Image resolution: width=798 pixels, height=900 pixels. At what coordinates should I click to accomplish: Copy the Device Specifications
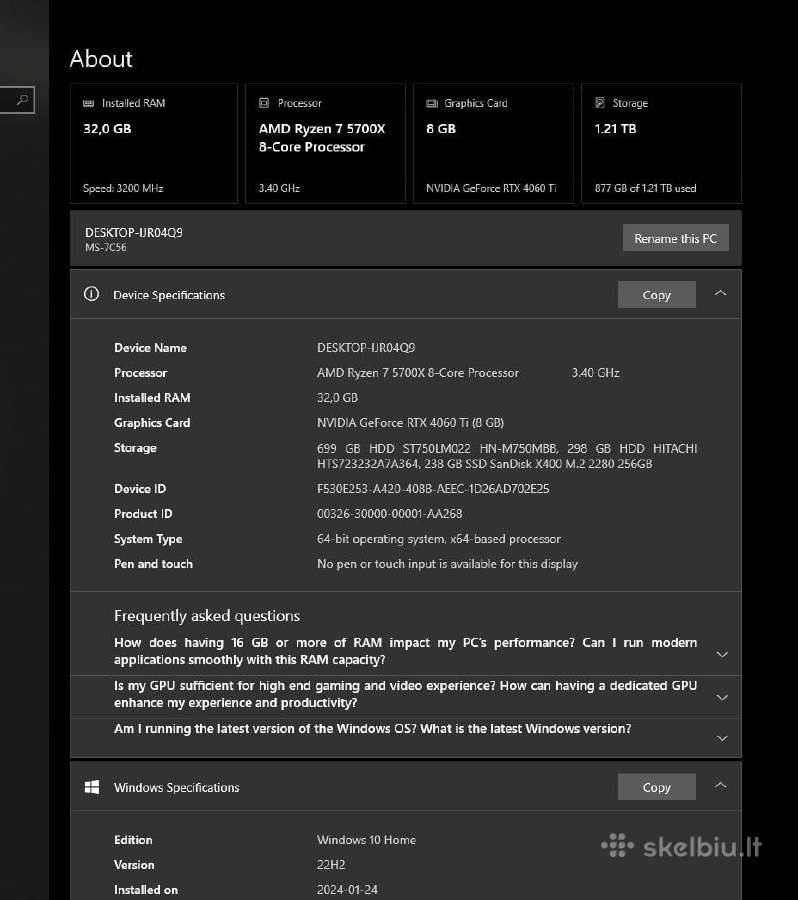pos(657,294)
